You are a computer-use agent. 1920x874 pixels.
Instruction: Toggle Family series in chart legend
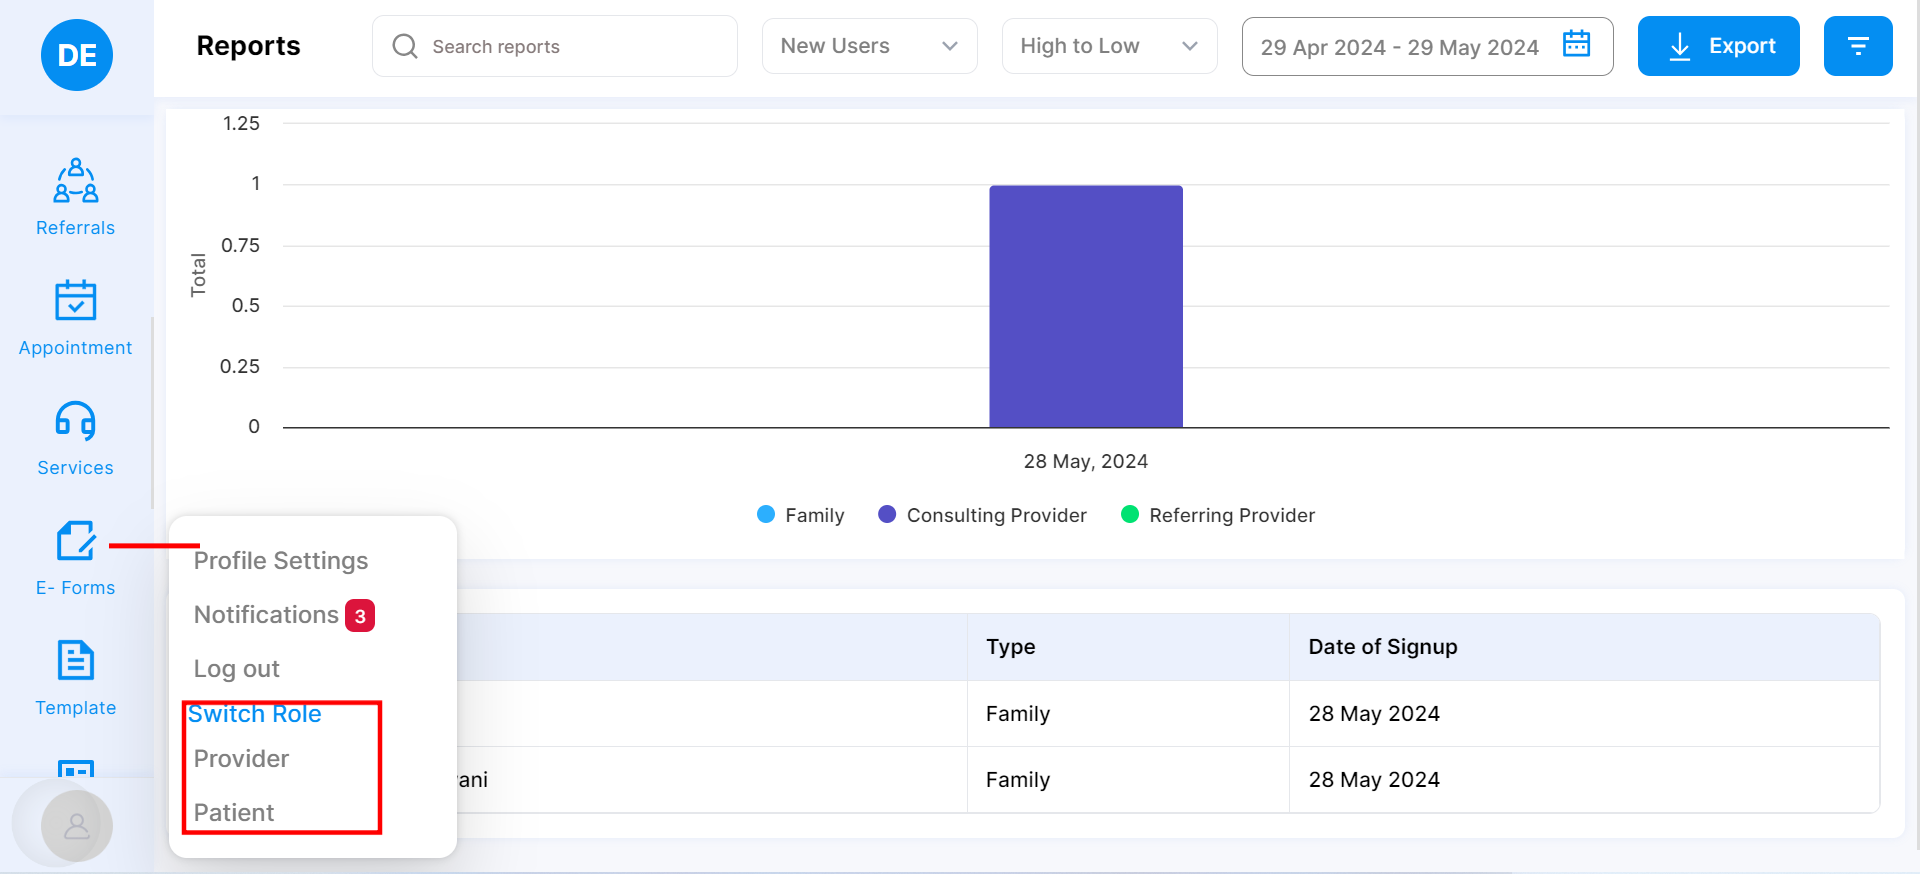pyautogui.click(x=801, y=515)
